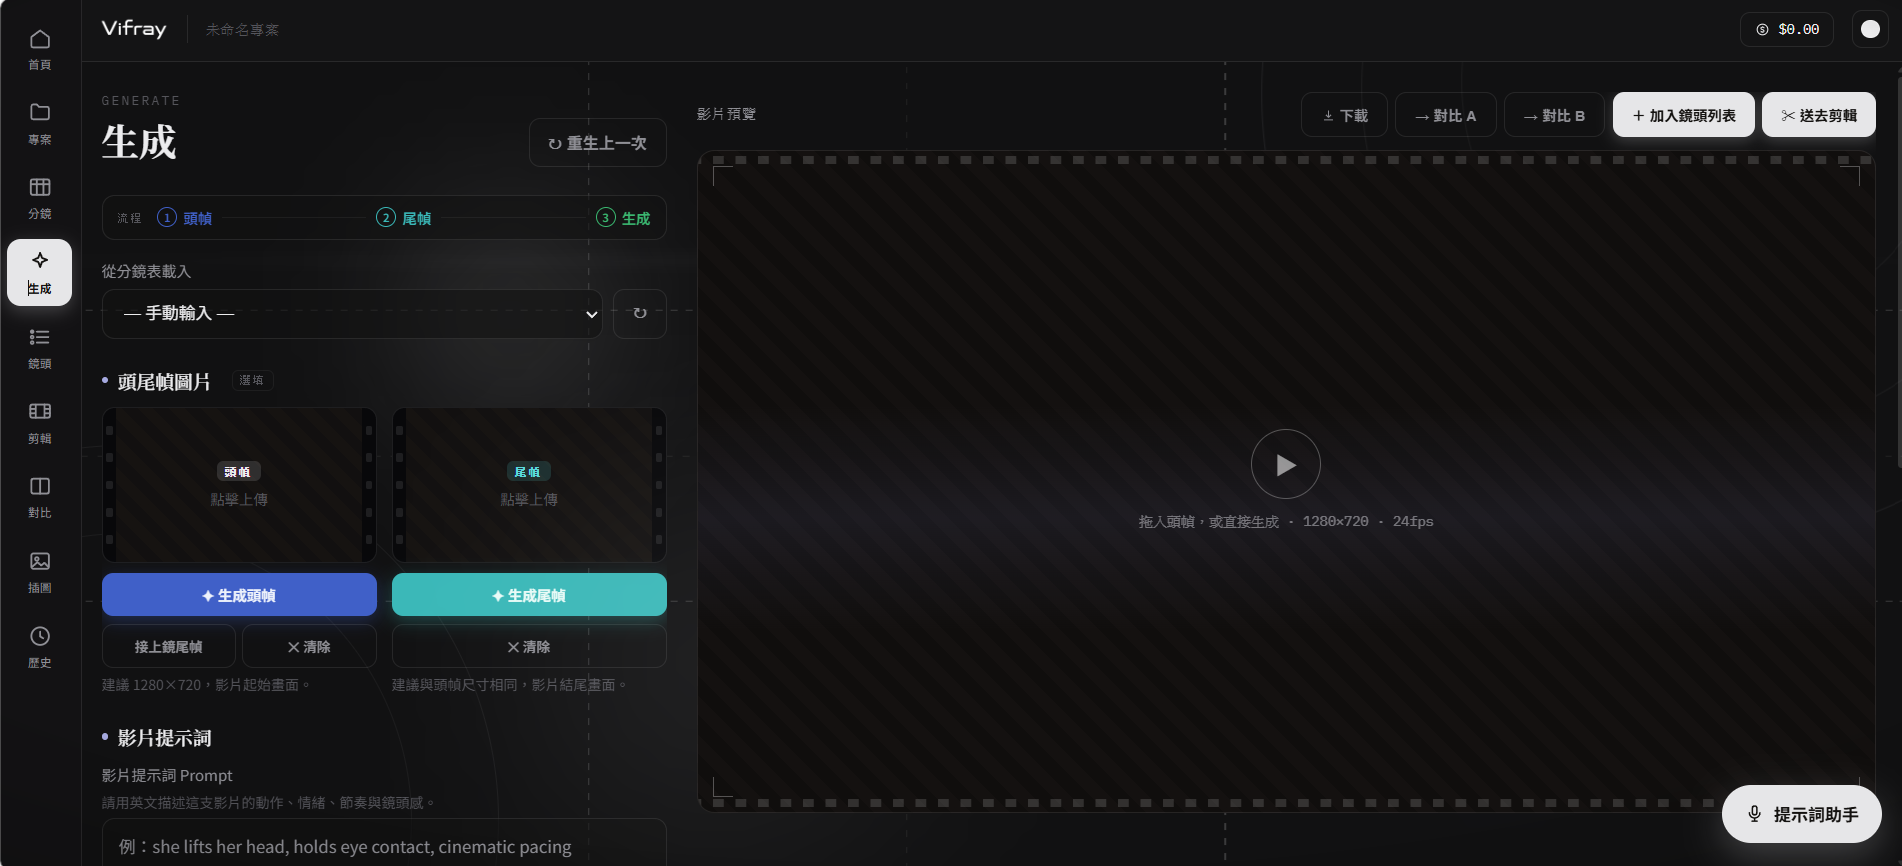Open the $0.00 balance indicator
The width and height of the screenshot is (1902, 866).
pyautogui.click(x=1787, y=29)
